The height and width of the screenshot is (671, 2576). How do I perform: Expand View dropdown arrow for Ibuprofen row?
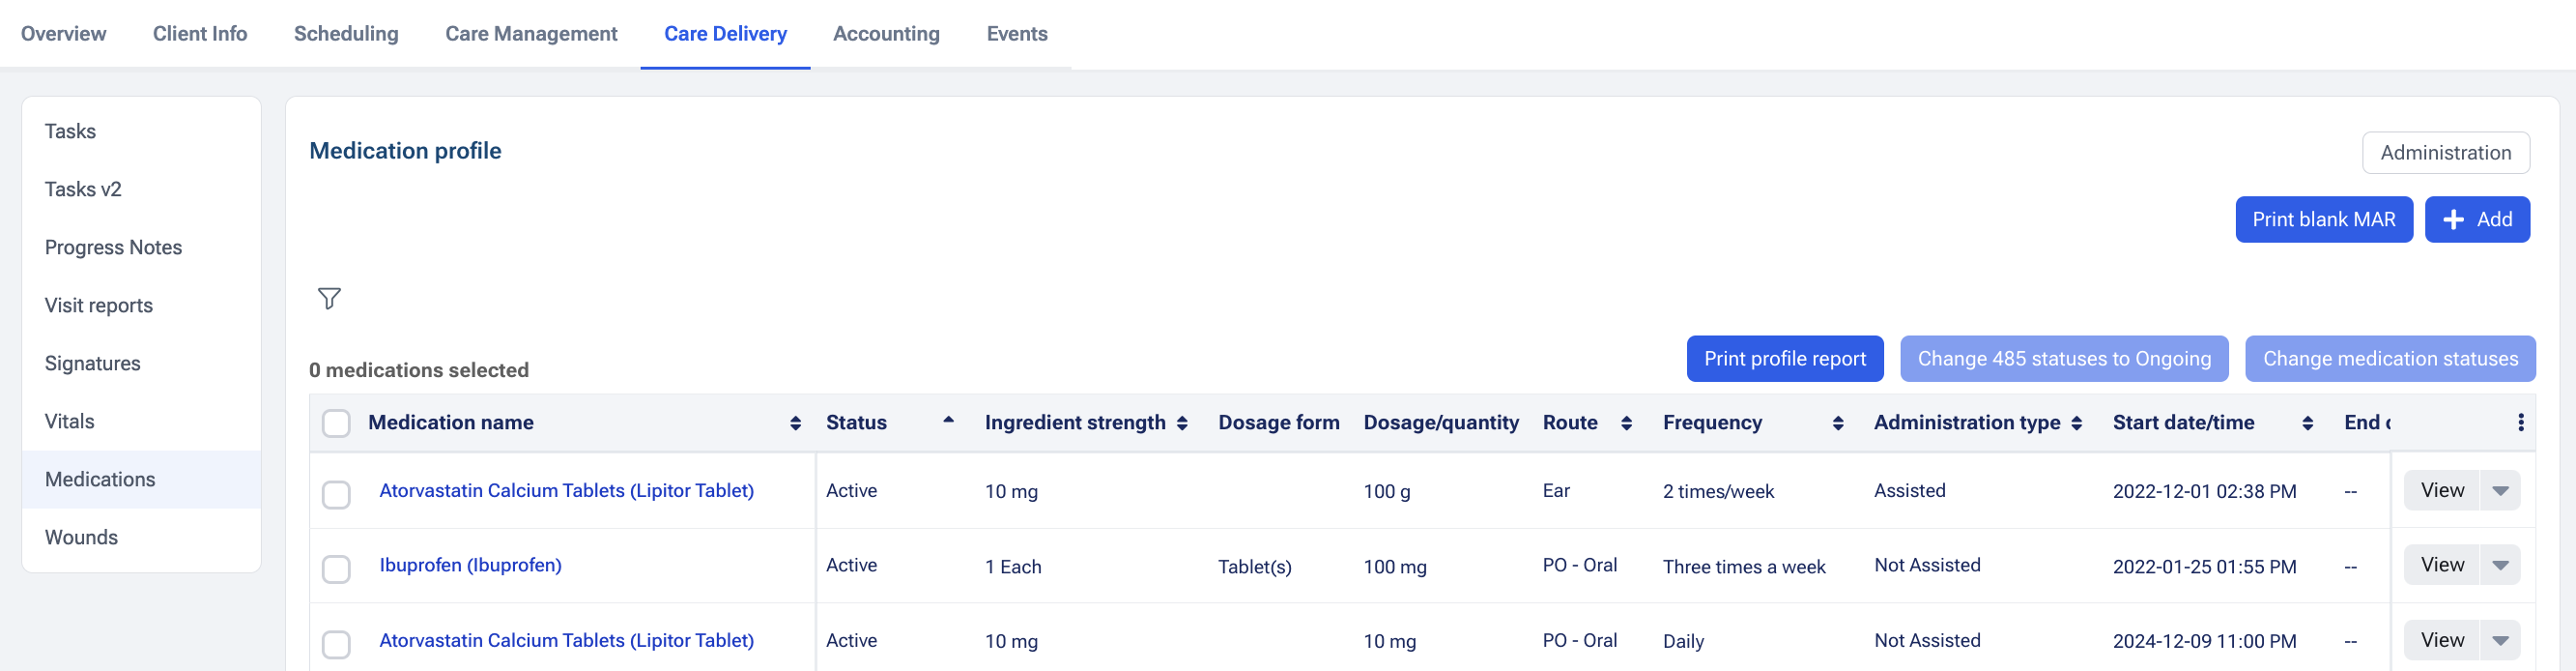click(2500, 565)
